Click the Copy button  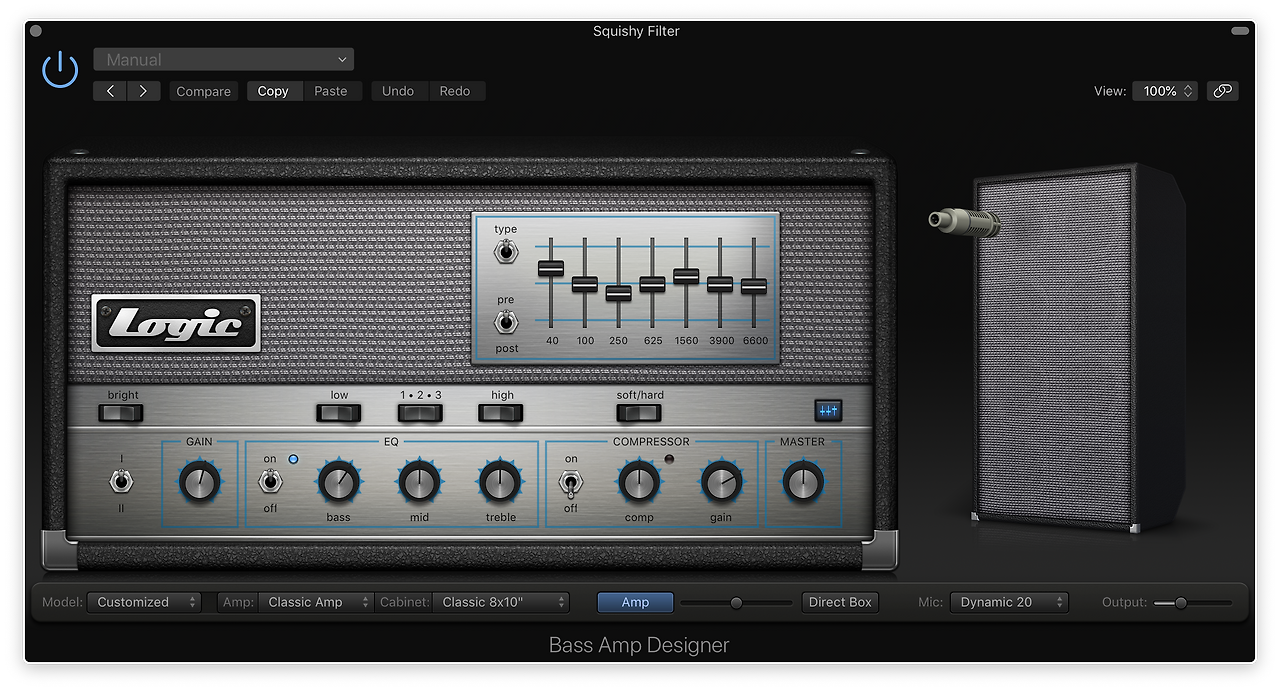(x=273, y=91)
